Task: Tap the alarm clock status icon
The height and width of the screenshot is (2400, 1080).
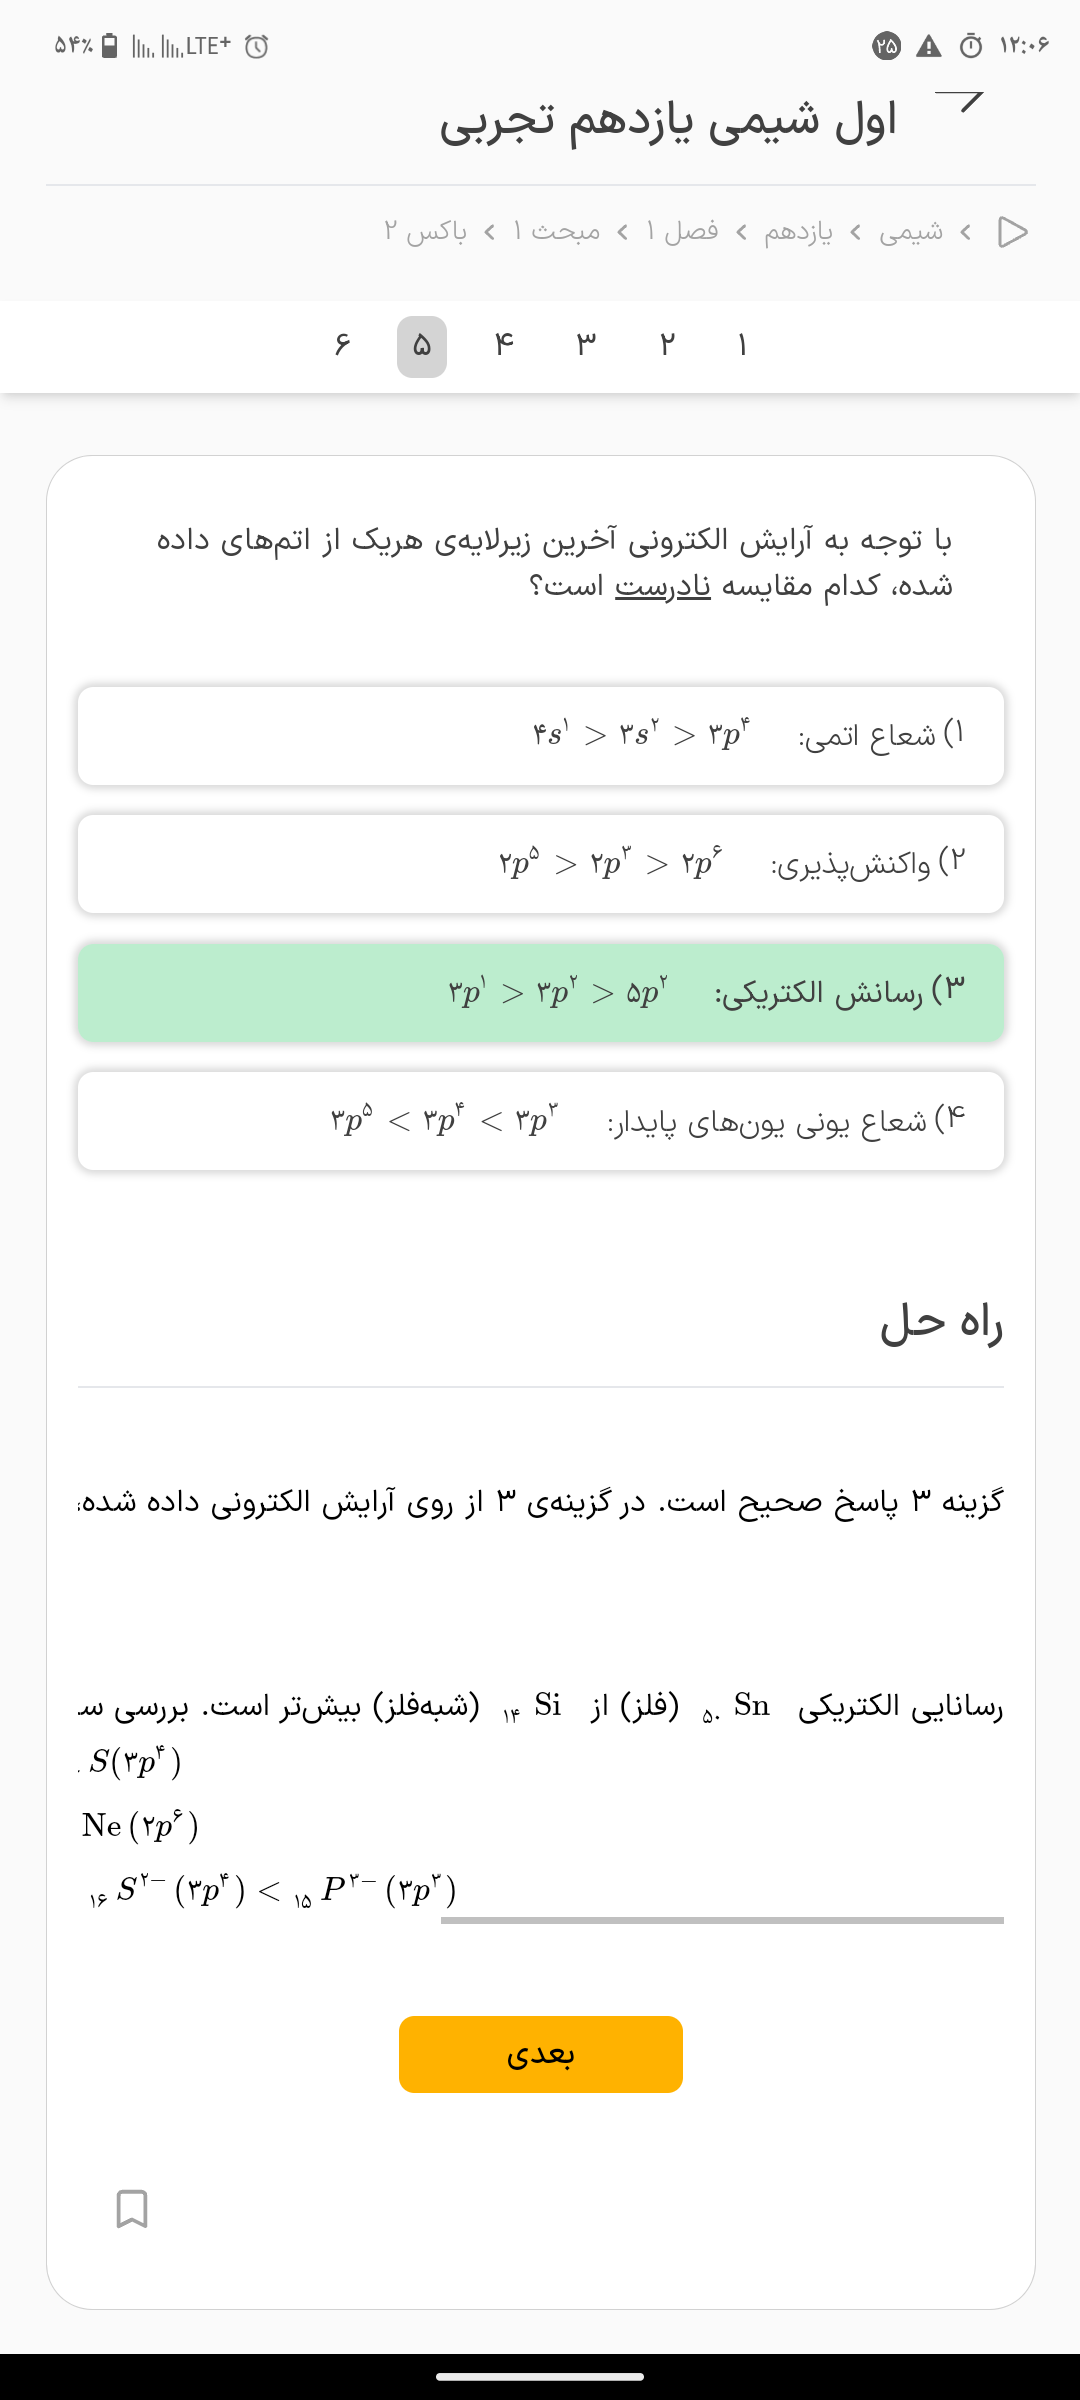Action: tap(257, 46)
